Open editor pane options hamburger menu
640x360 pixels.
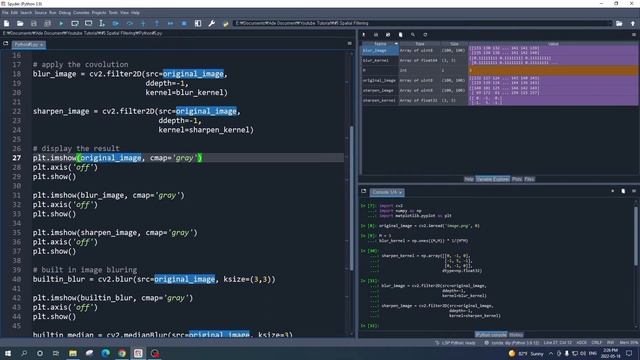[x=349, y=43]
